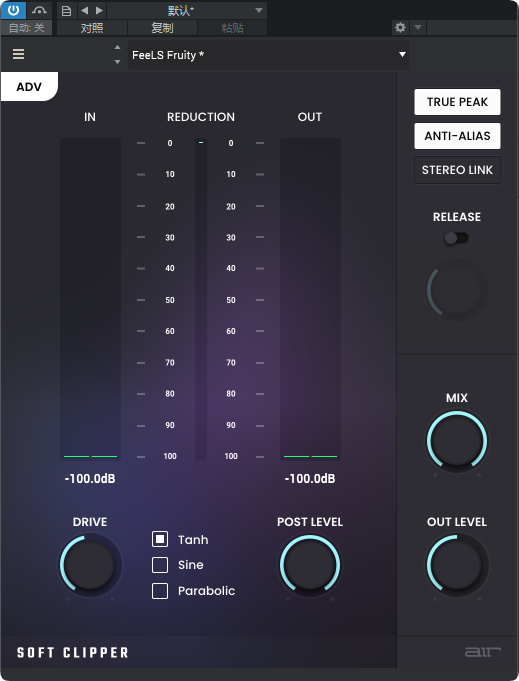This screenshot has width=519, height=681.
Task: Click the 自动: 关 automation button
Action: tap(26, 28)
